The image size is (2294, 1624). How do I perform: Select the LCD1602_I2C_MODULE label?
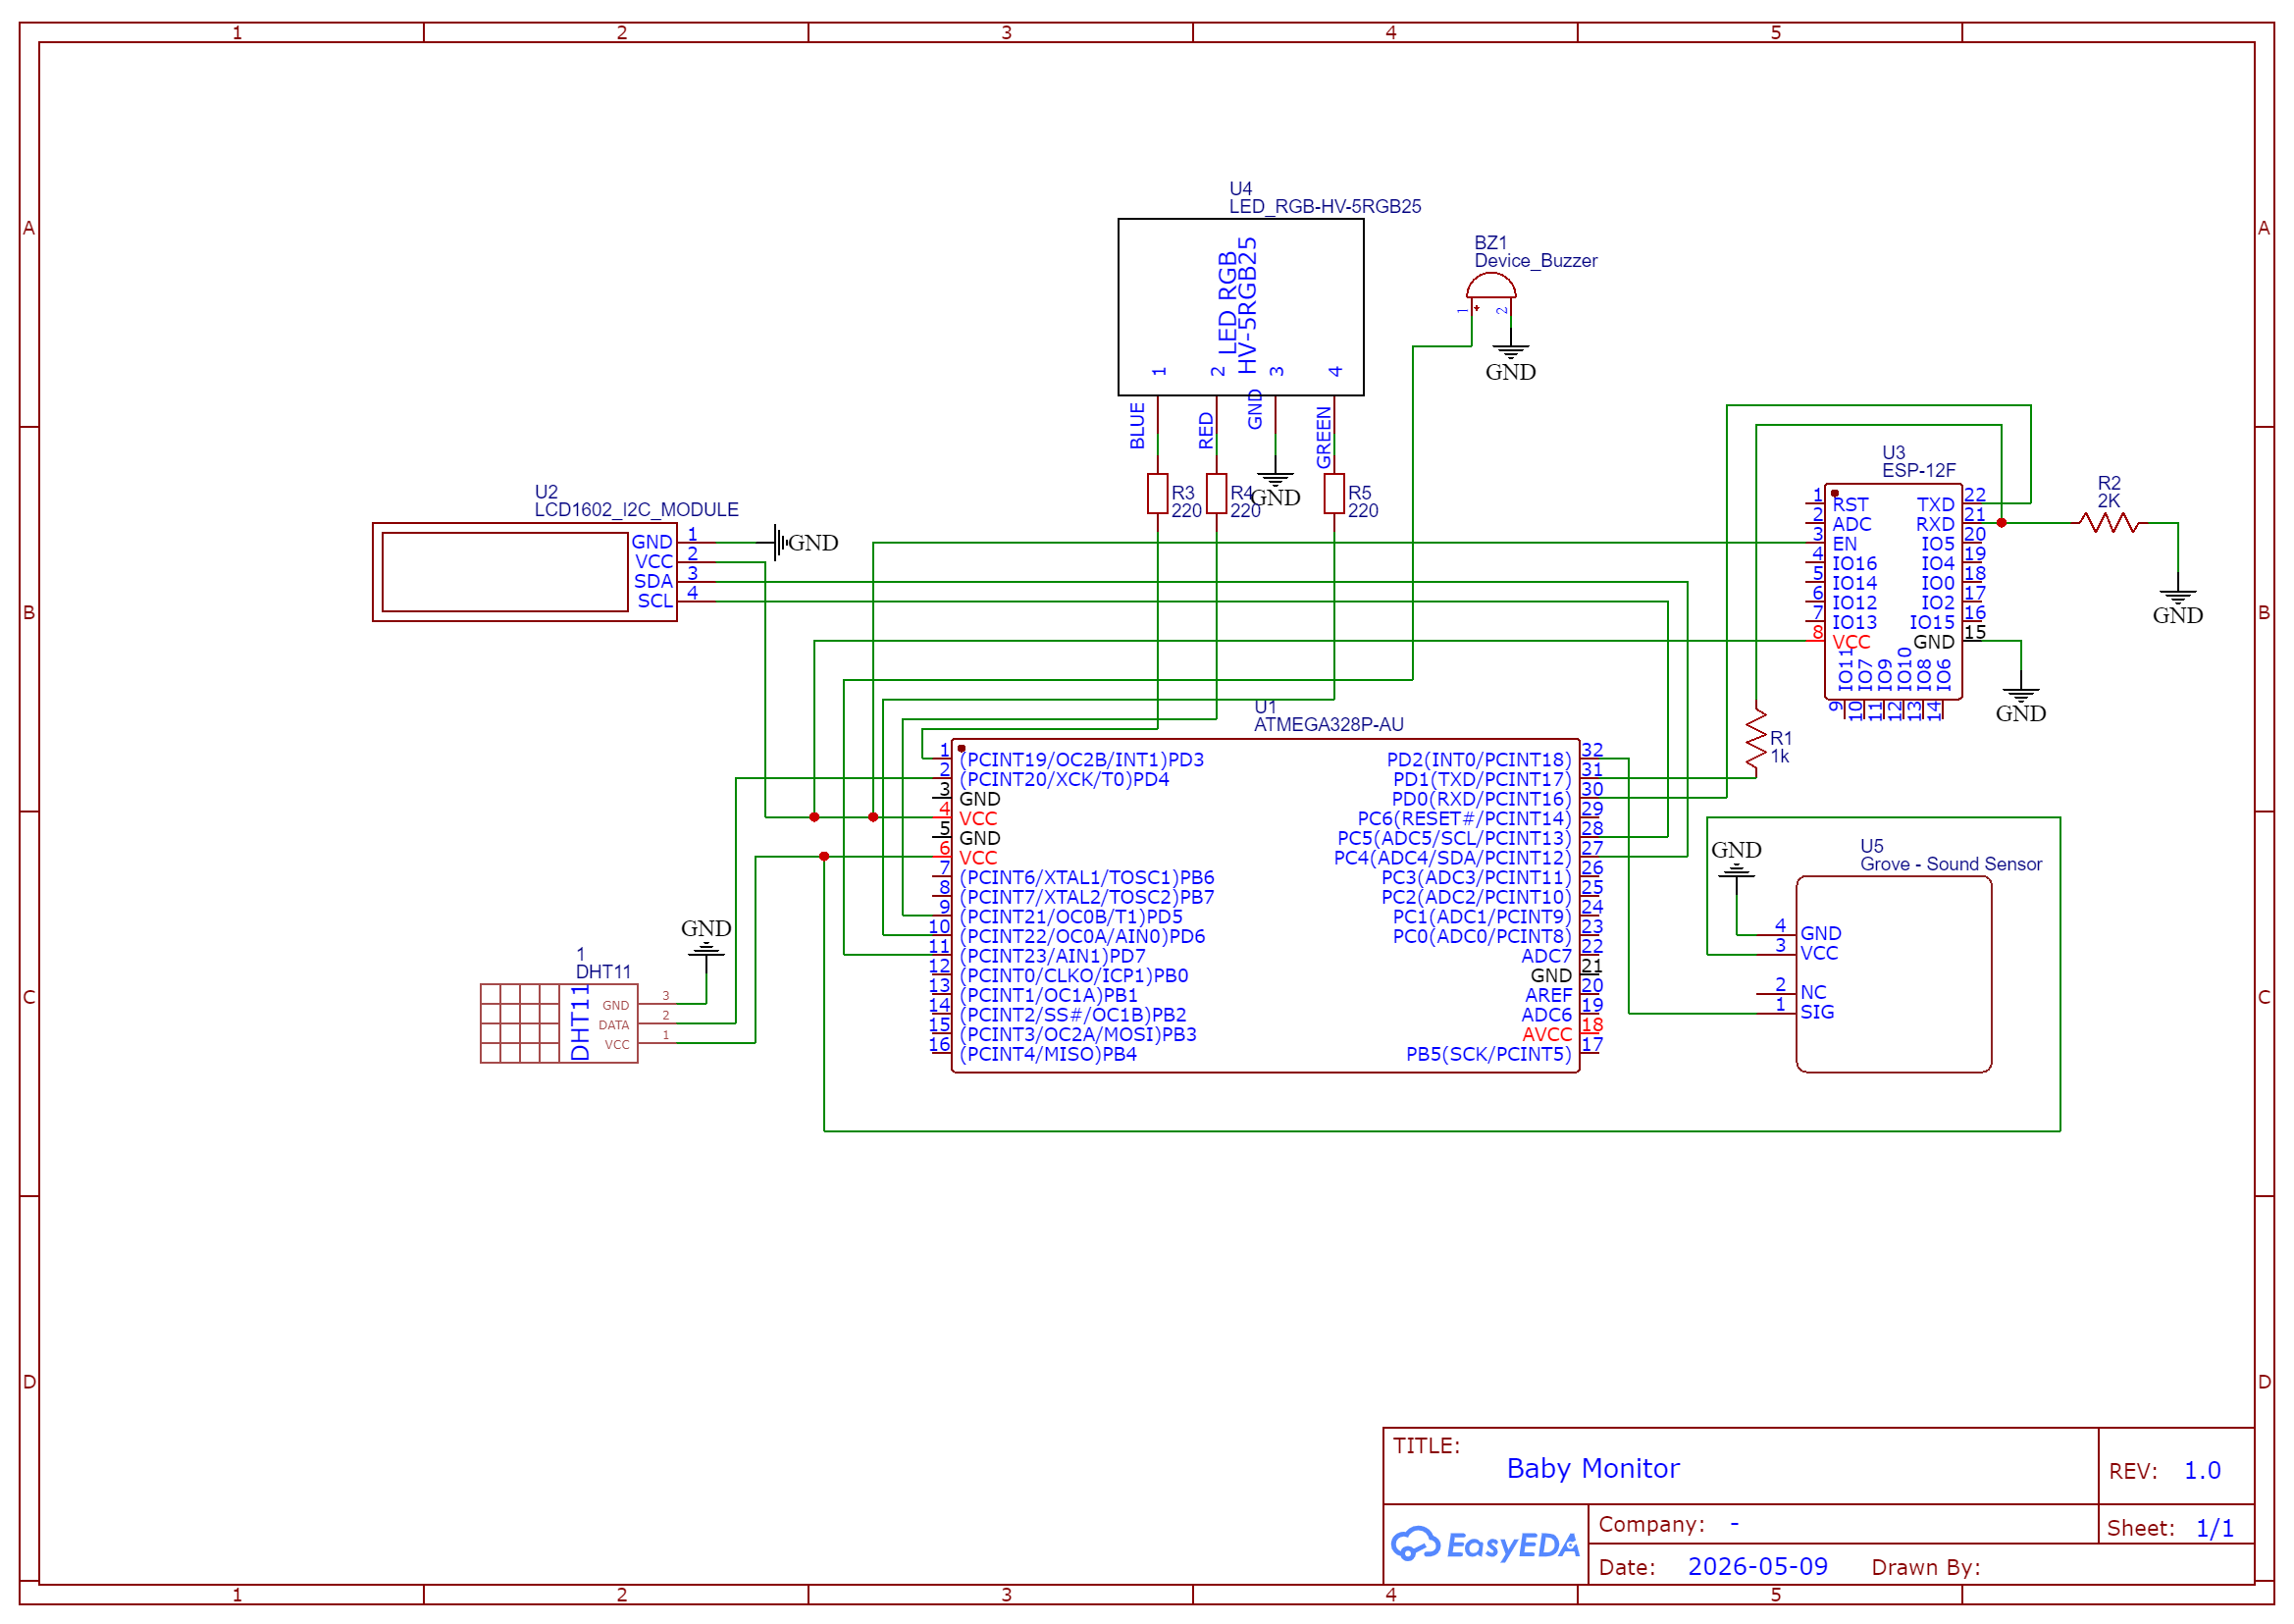[636, 509]
